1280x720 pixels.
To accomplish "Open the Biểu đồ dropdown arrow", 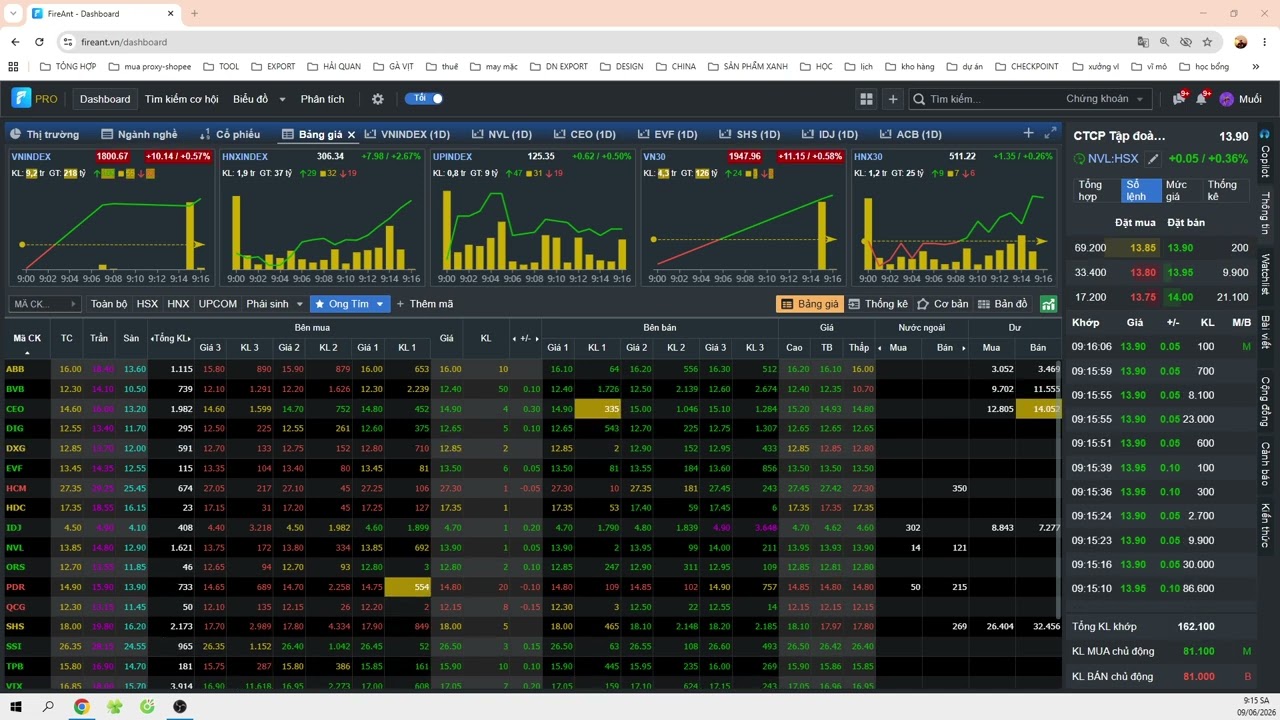I will point(282,99).
